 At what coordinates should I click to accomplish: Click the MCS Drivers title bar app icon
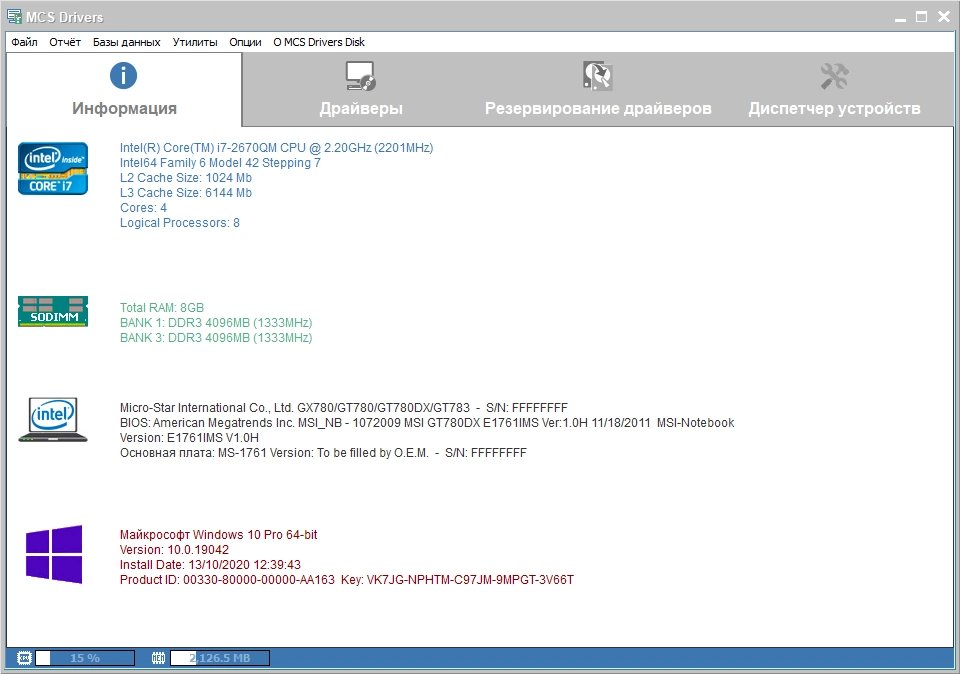[14, 17]
